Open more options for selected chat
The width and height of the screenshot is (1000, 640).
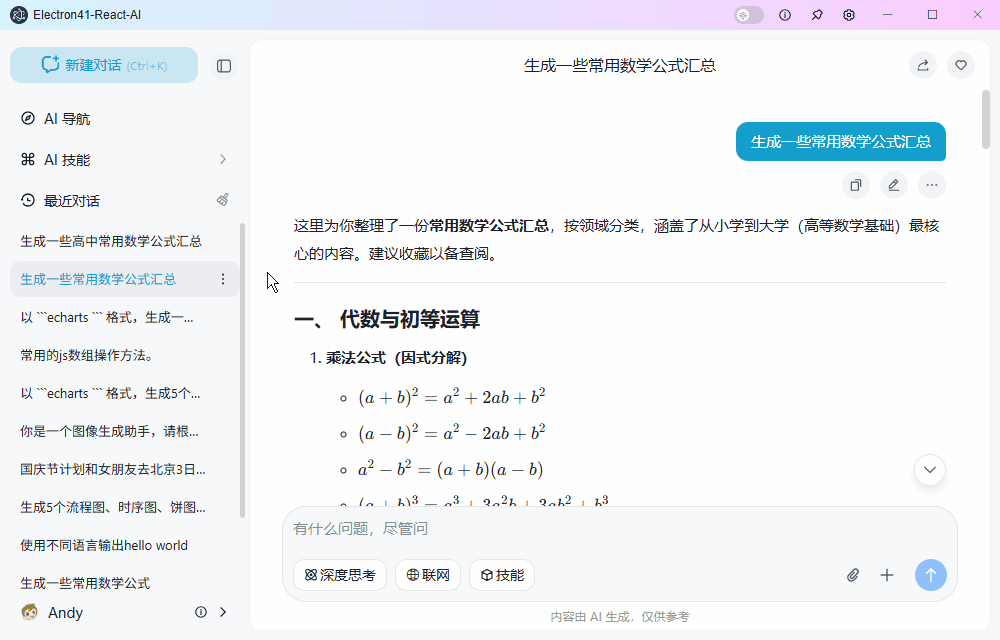tap(223, 279)
